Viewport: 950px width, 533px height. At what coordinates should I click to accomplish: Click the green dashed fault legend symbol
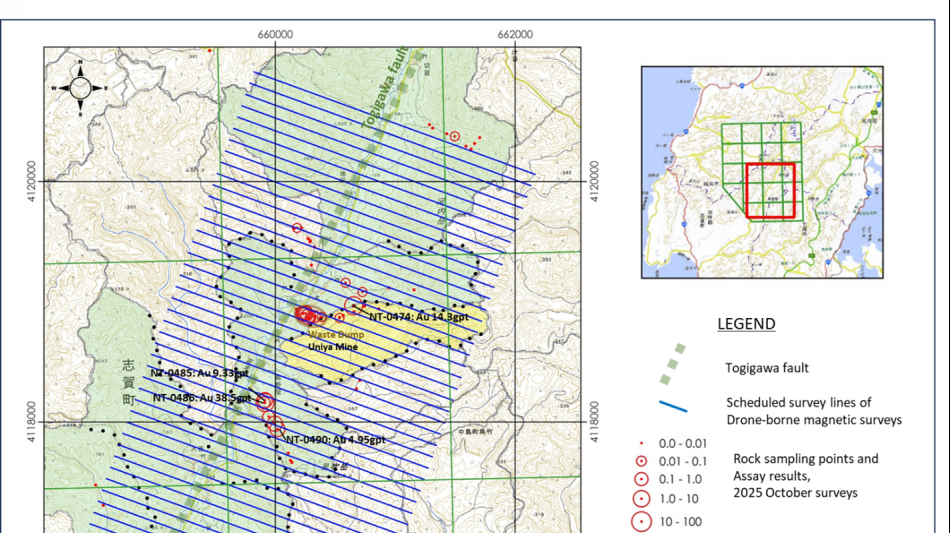coord(672,365)
